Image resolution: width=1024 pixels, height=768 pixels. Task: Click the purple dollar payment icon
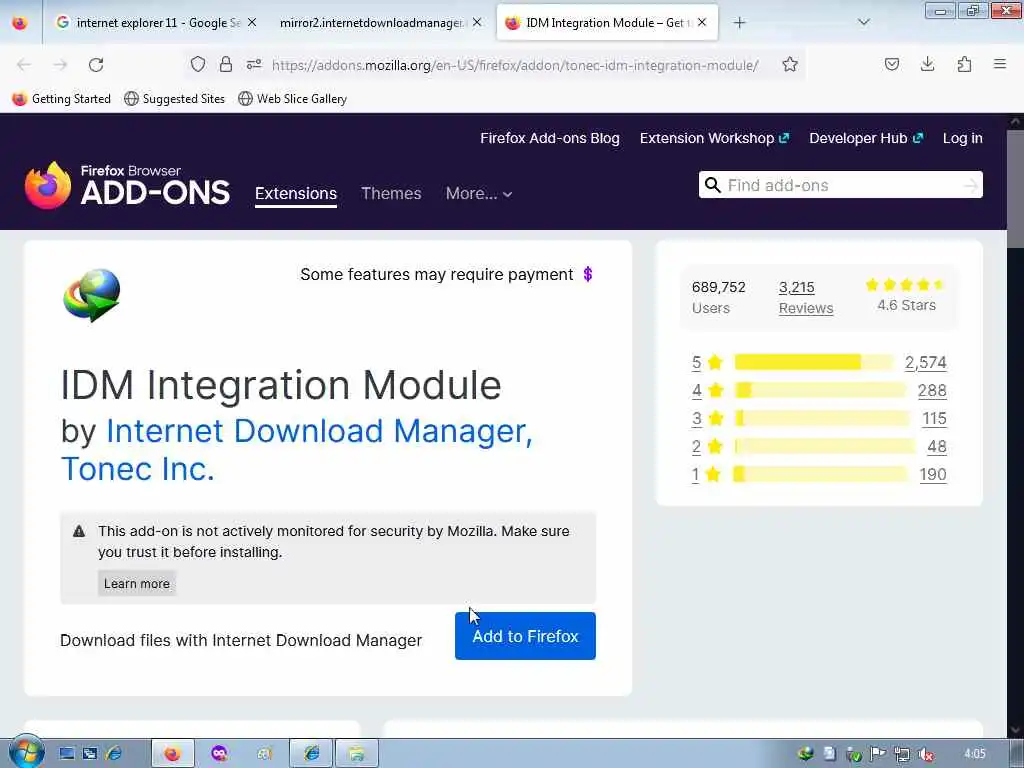click(x=588, y=274)
